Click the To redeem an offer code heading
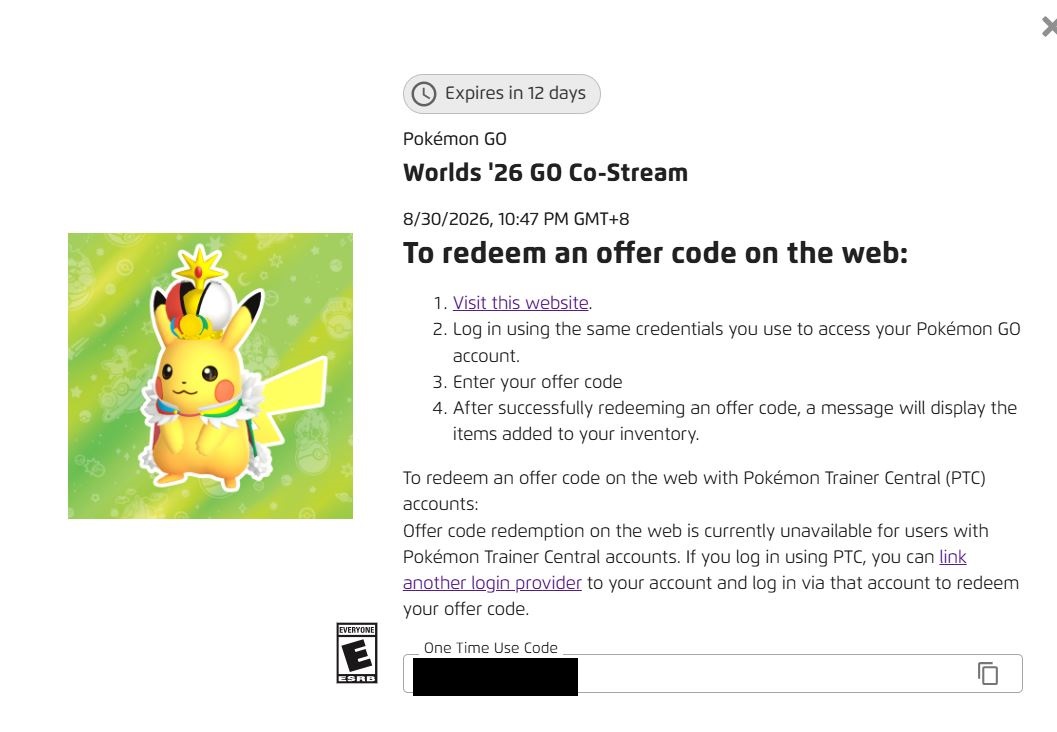 coord(655,253)
